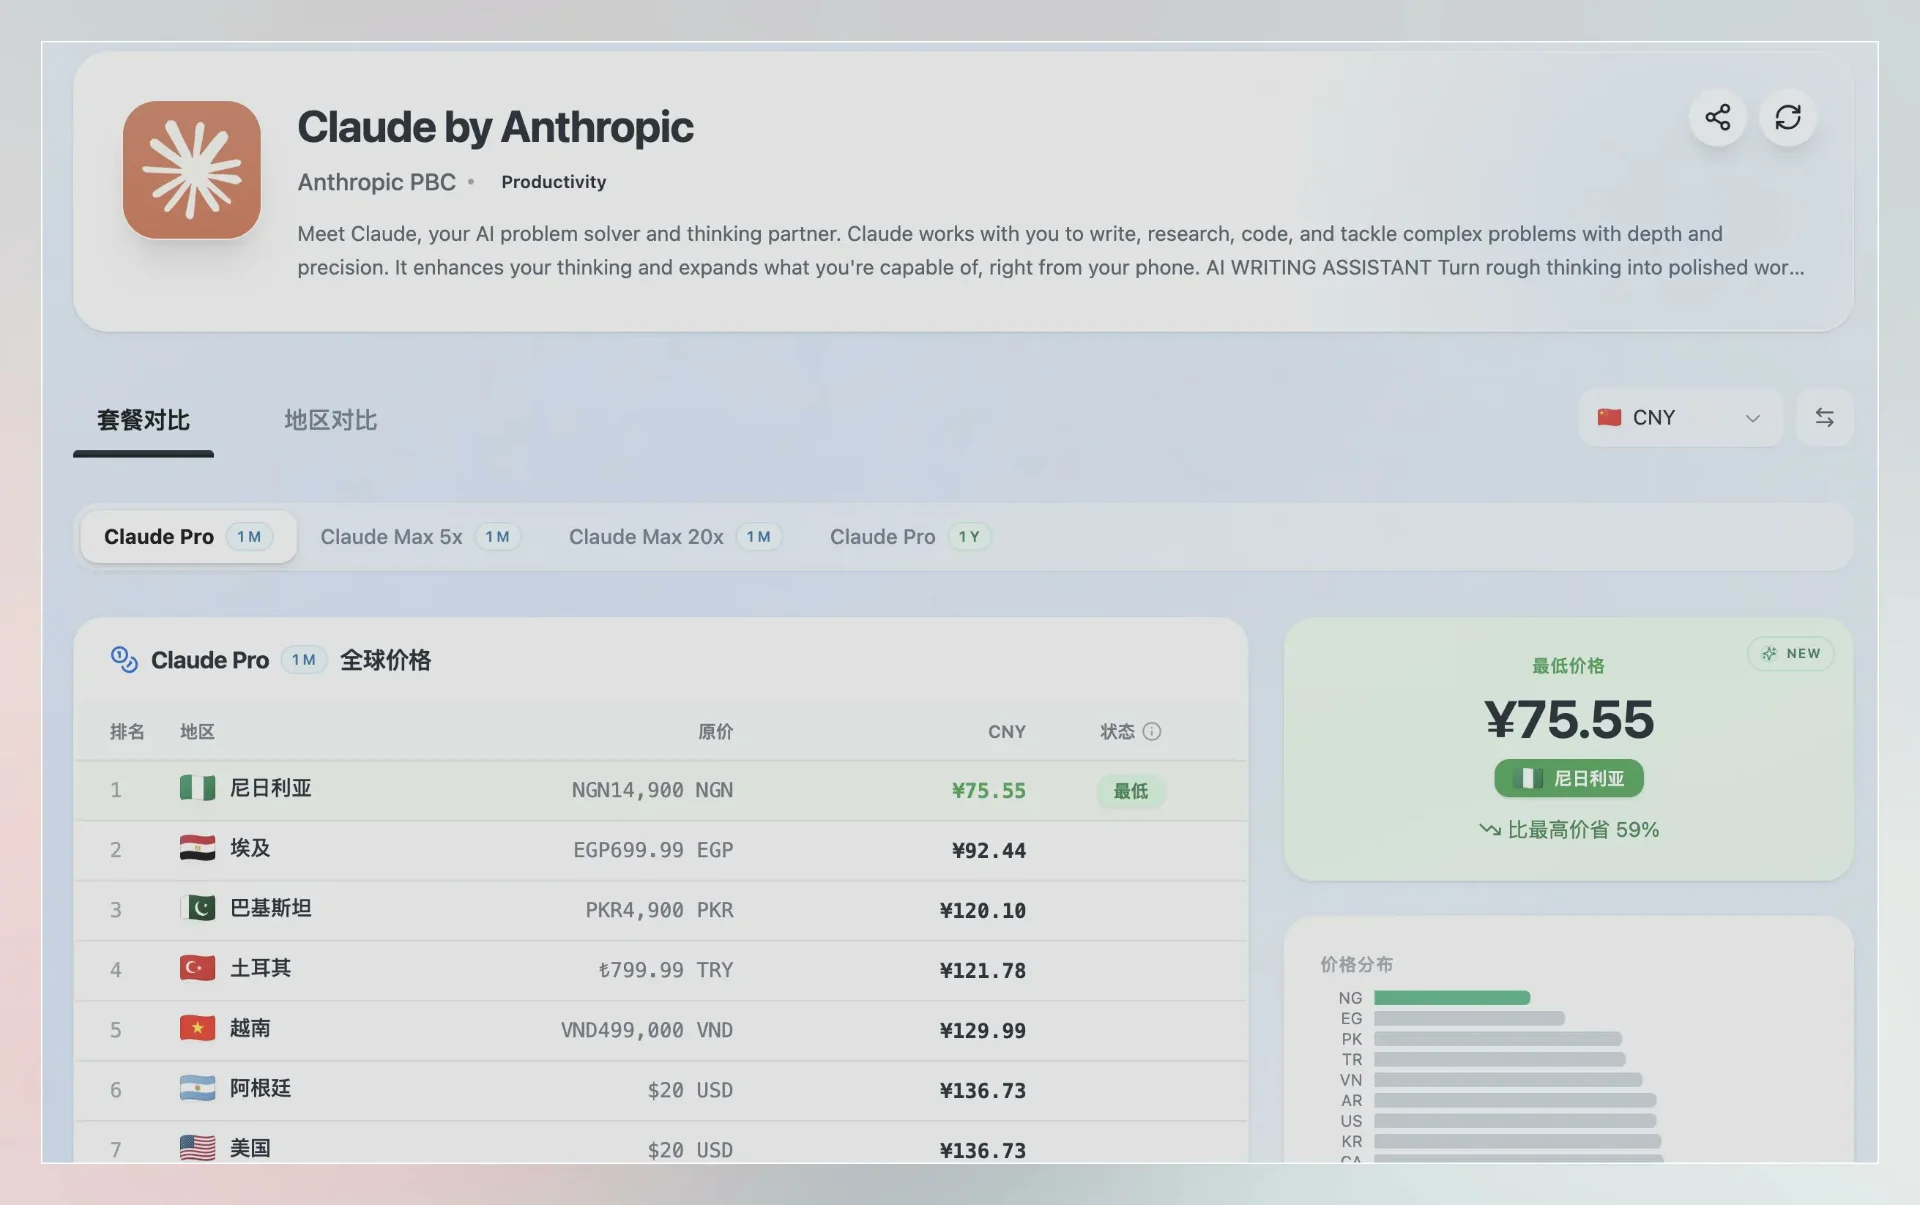Click the PKR4,900 PKR original price

coord(659,911)
